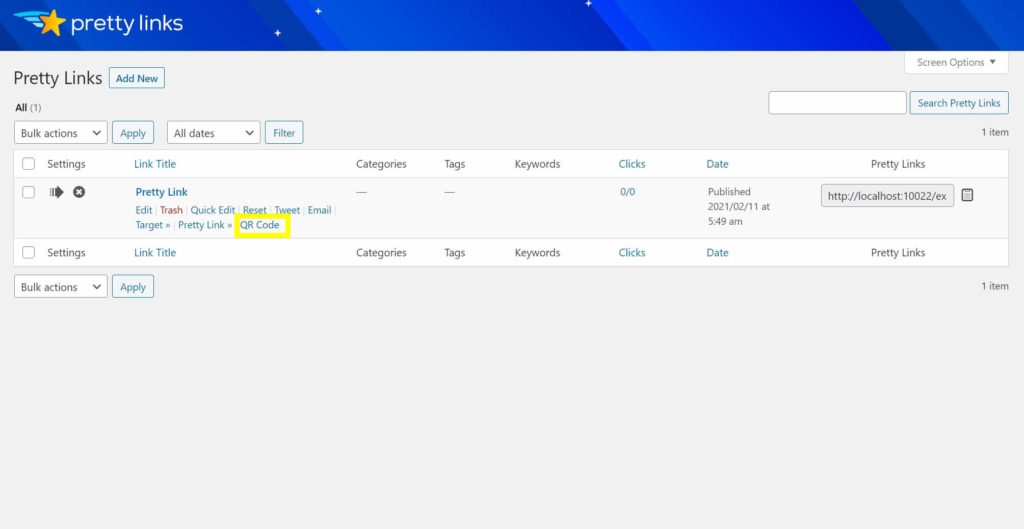Check the Pretty Link row checkbox
Viewport: 1024px width, 529px height.
[x=29, y=192]
